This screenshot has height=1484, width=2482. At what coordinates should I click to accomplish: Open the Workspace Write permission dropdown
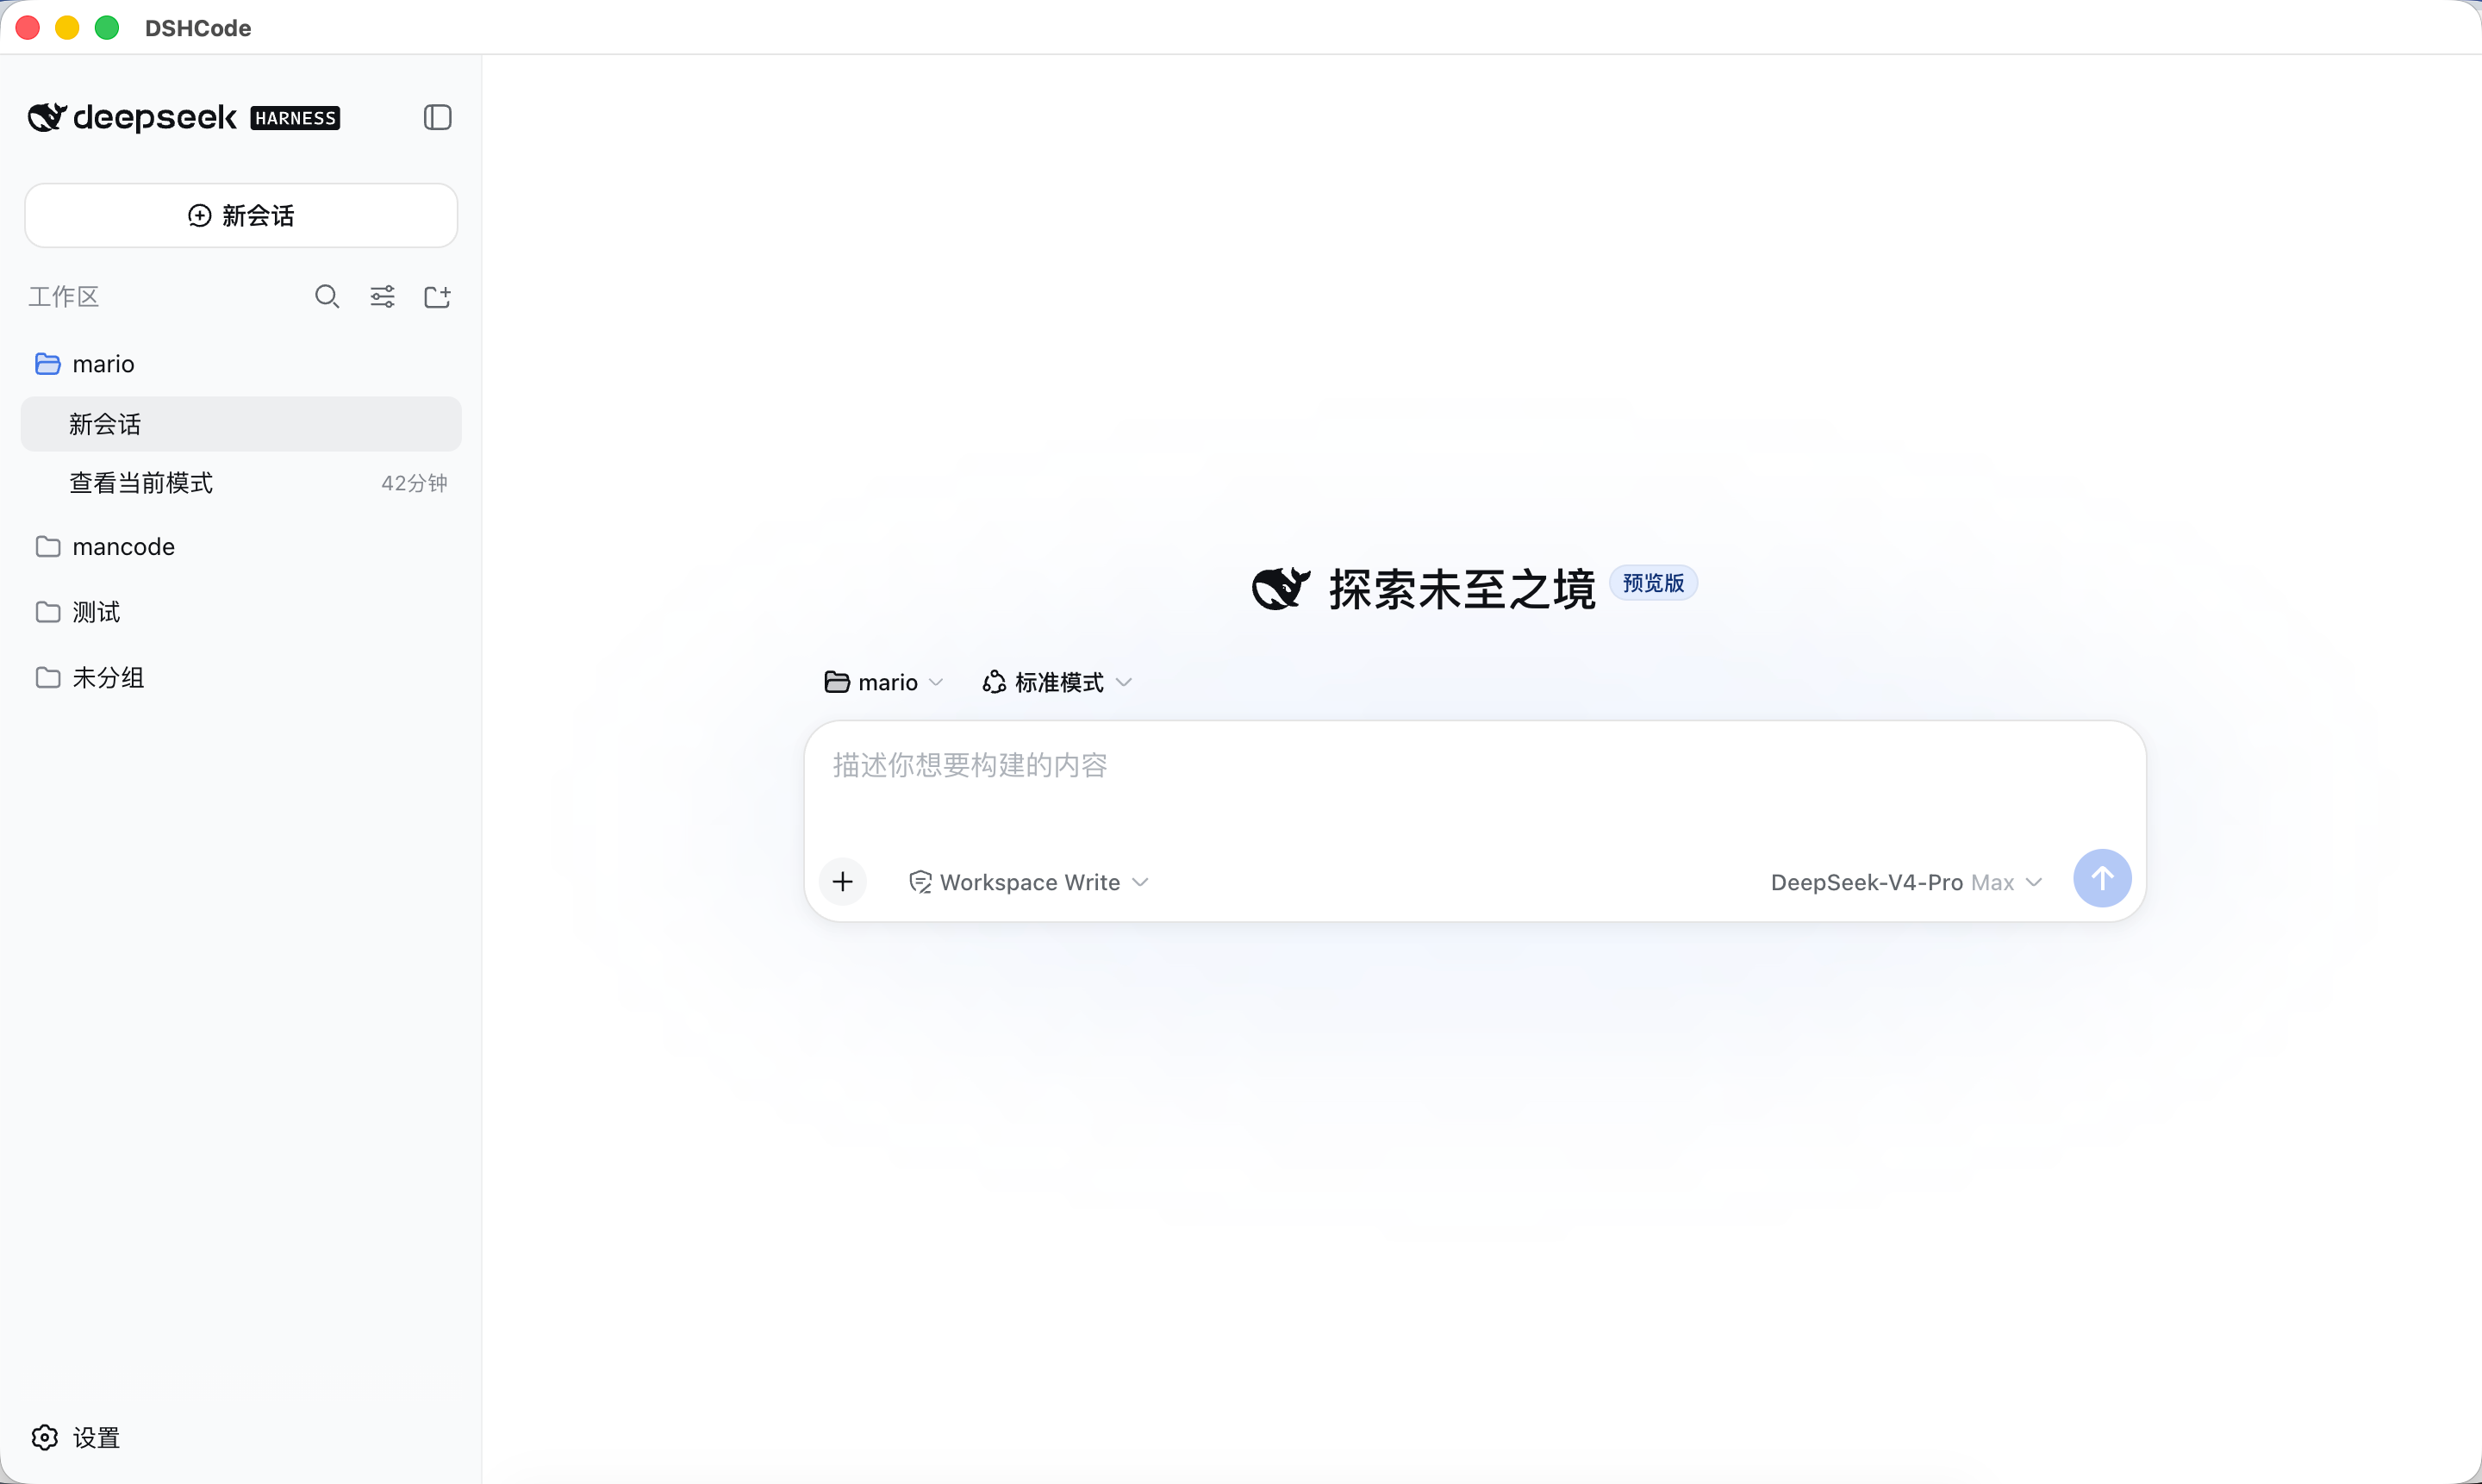point(1029,882)
